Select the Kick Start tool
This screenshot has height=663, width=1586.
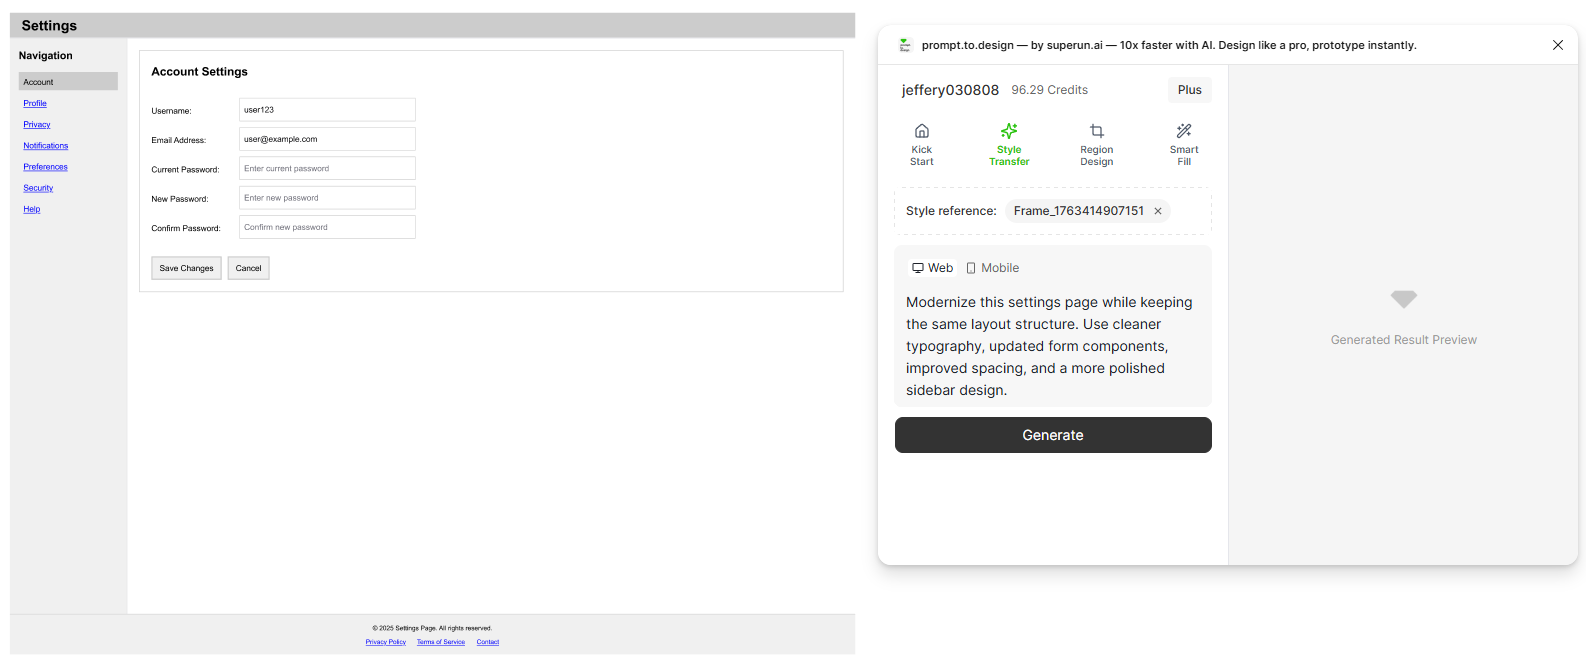pyautogui.click(x=921, y=145)
